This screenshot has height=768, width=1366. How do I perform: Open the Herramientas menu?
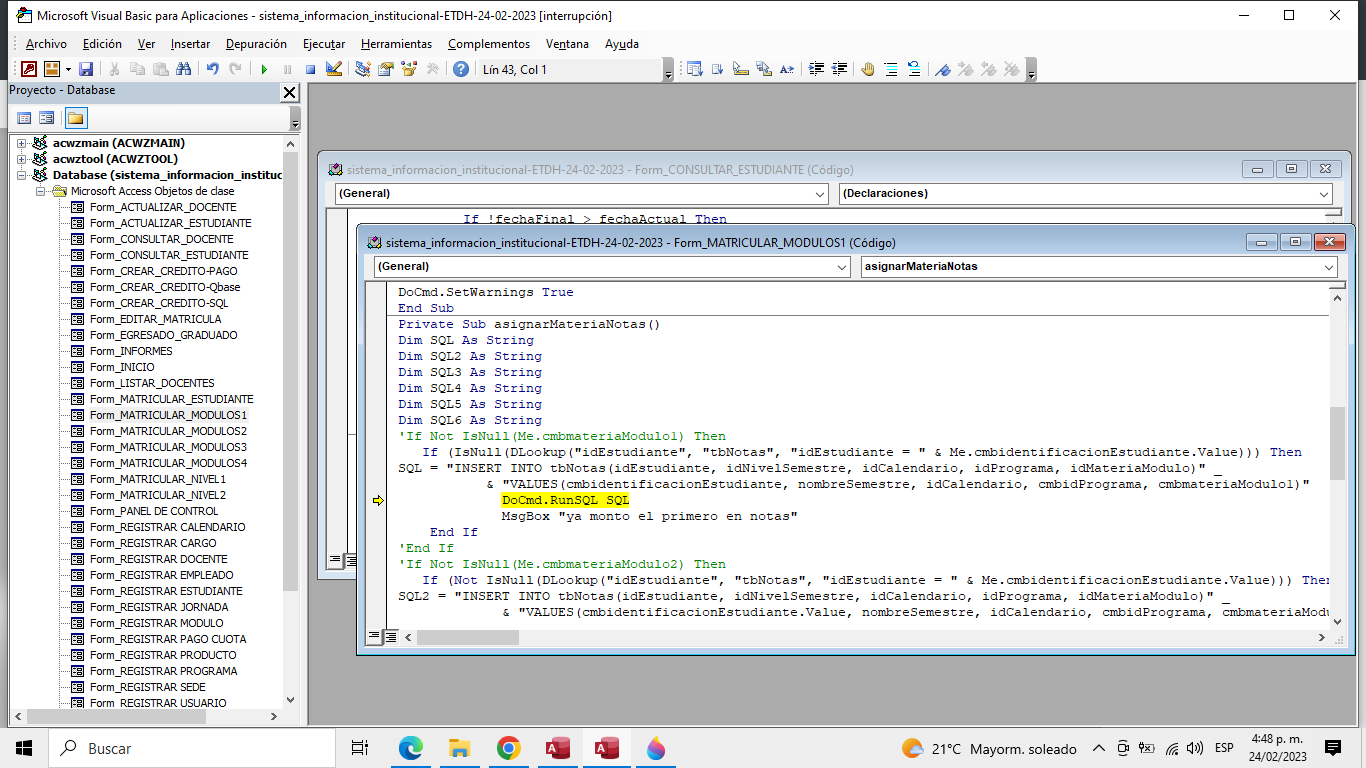click(x=396, y=44)
